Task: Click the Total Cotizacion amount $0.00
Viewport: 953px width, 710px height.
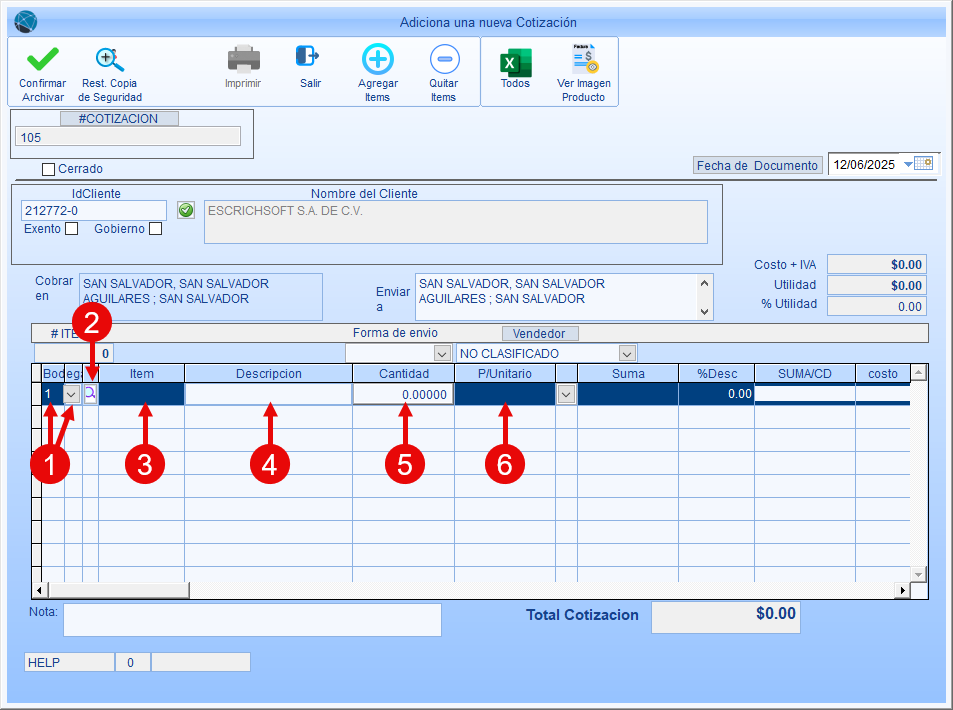Action: click(x=726, y=618)
